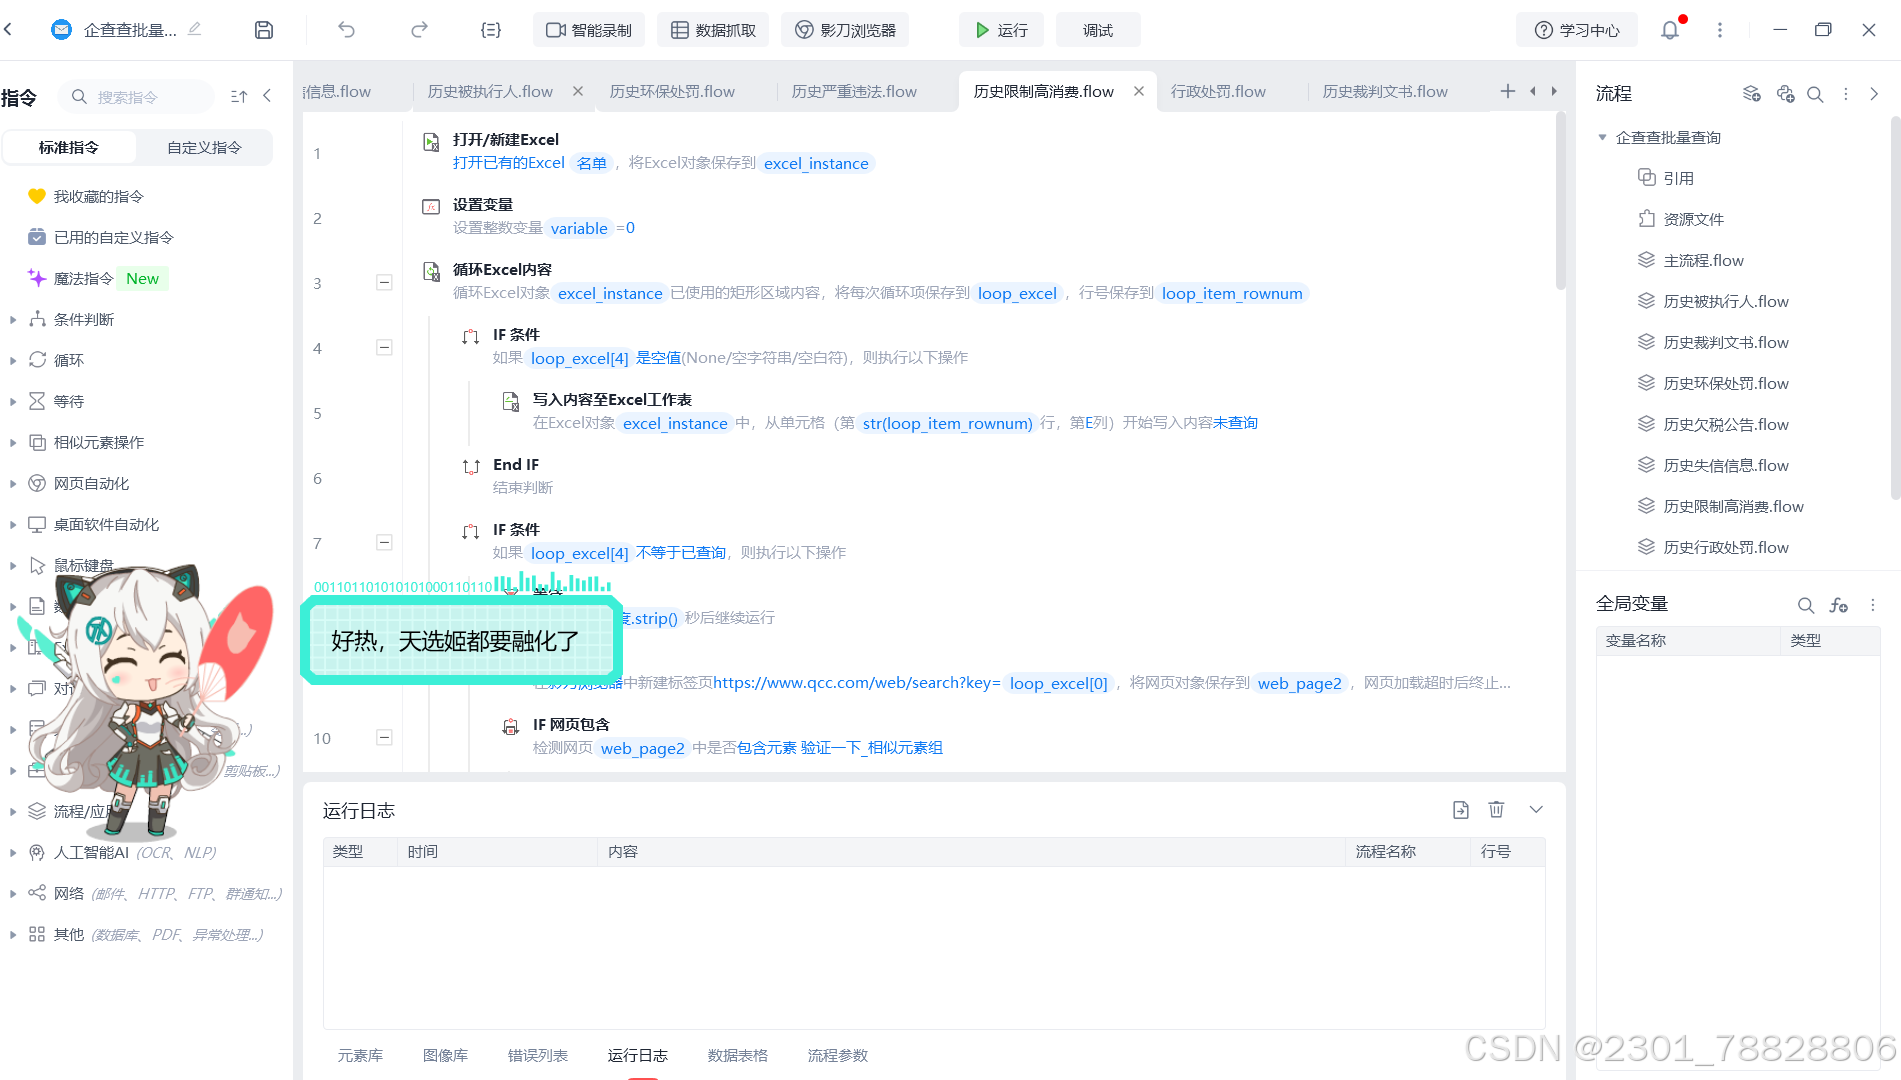Open the three-dot more menu in title bar
This screenshot has height=1080, width=1901.
(1720, 30)
